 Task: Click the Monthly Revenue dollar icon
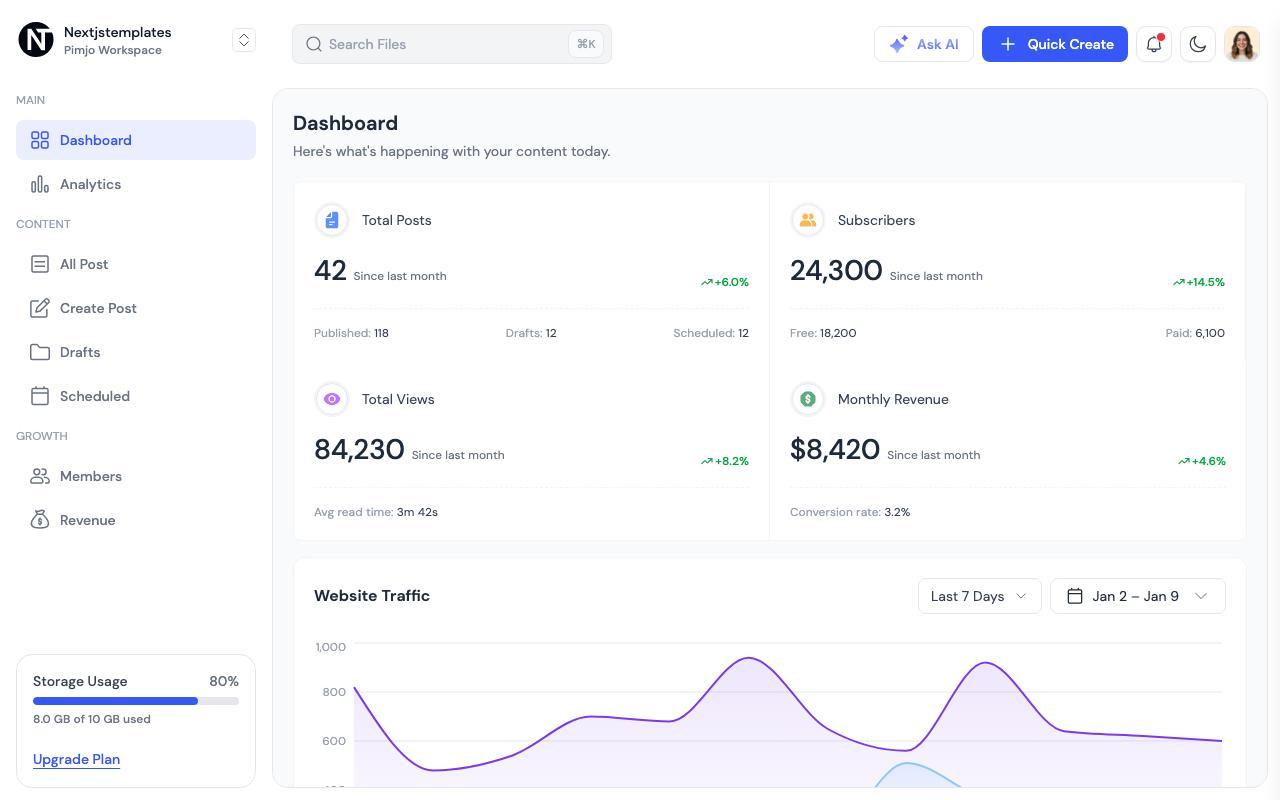[808, 399]
